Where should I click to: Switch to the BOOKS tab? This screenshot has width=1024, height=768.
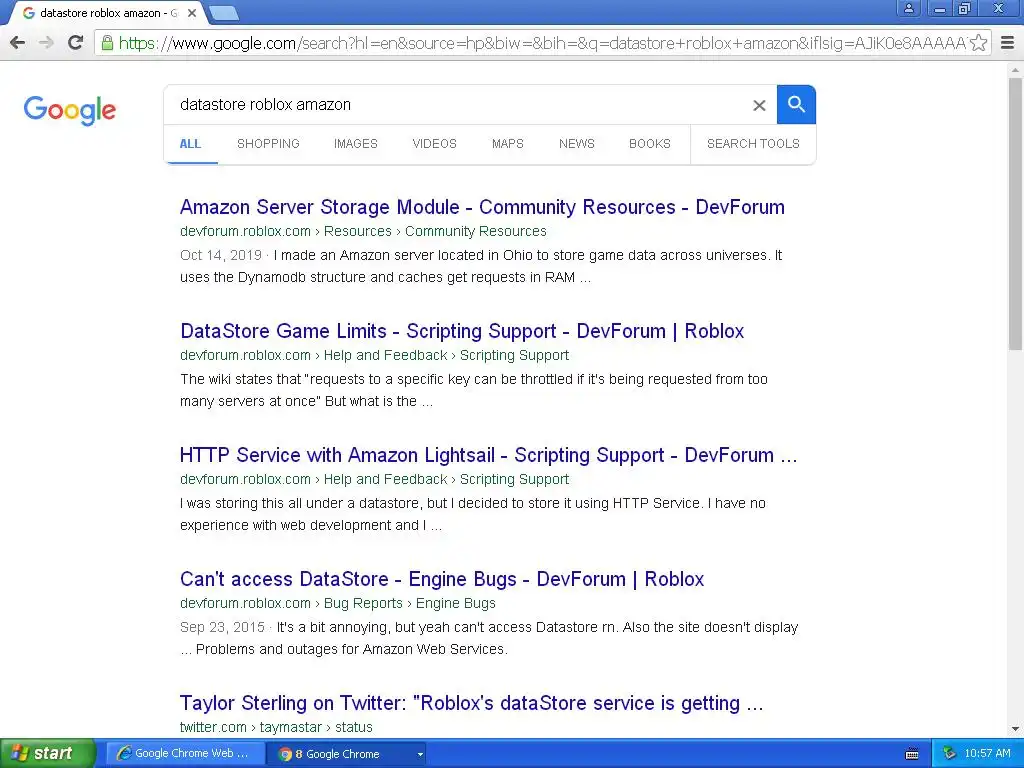click(650, 144)
